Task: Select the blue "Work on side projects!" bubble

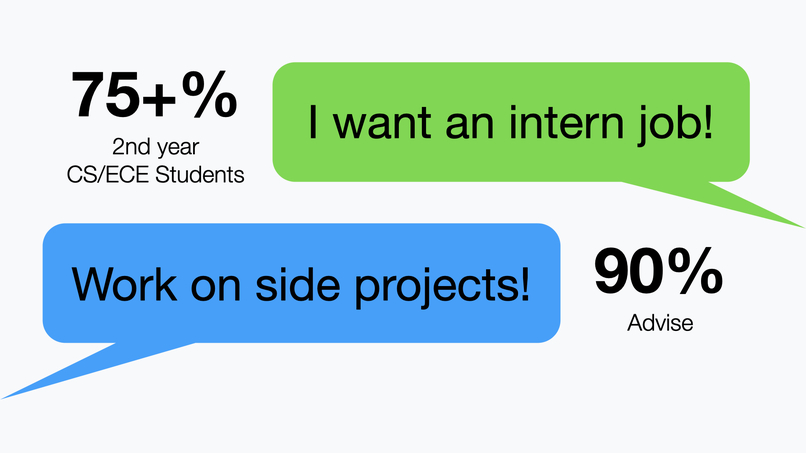Action: coord(301,283)
